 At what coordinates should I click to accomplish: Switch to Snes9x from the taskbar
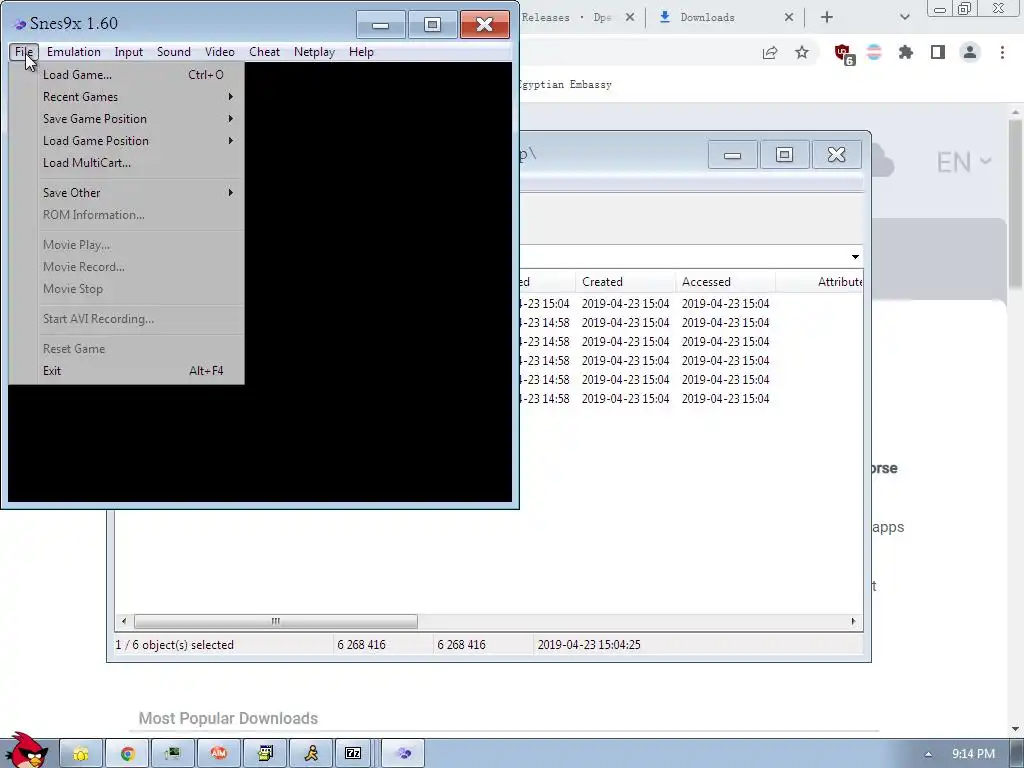(404, 754)
